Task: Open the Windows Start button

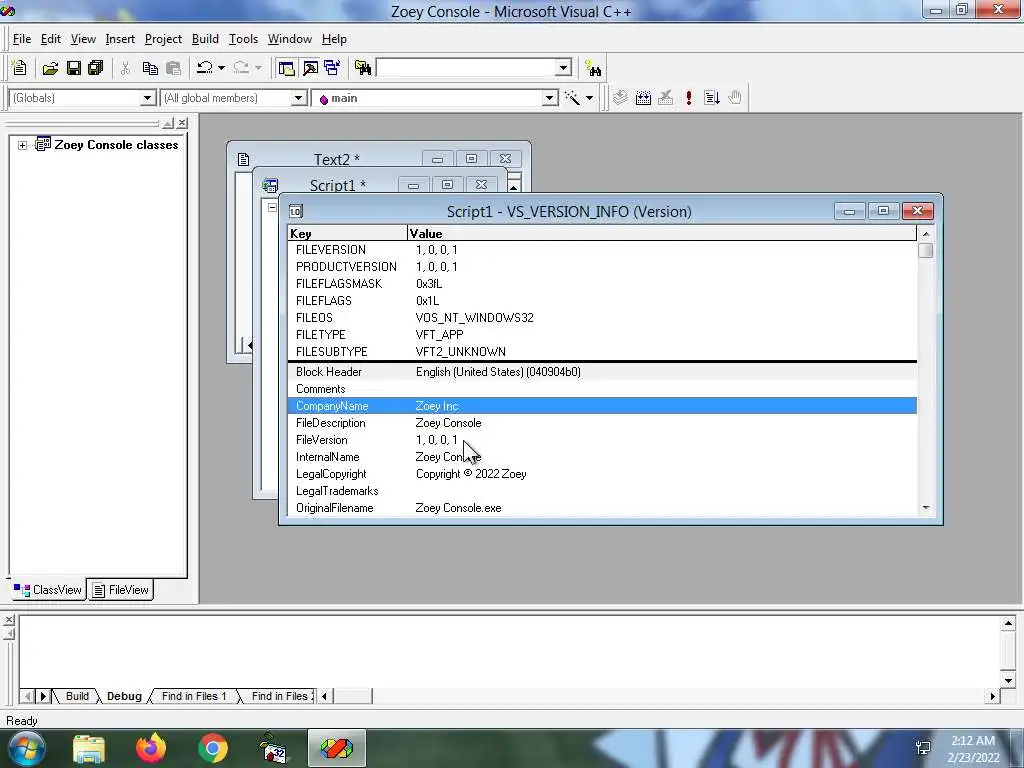Action: point(26,748)
